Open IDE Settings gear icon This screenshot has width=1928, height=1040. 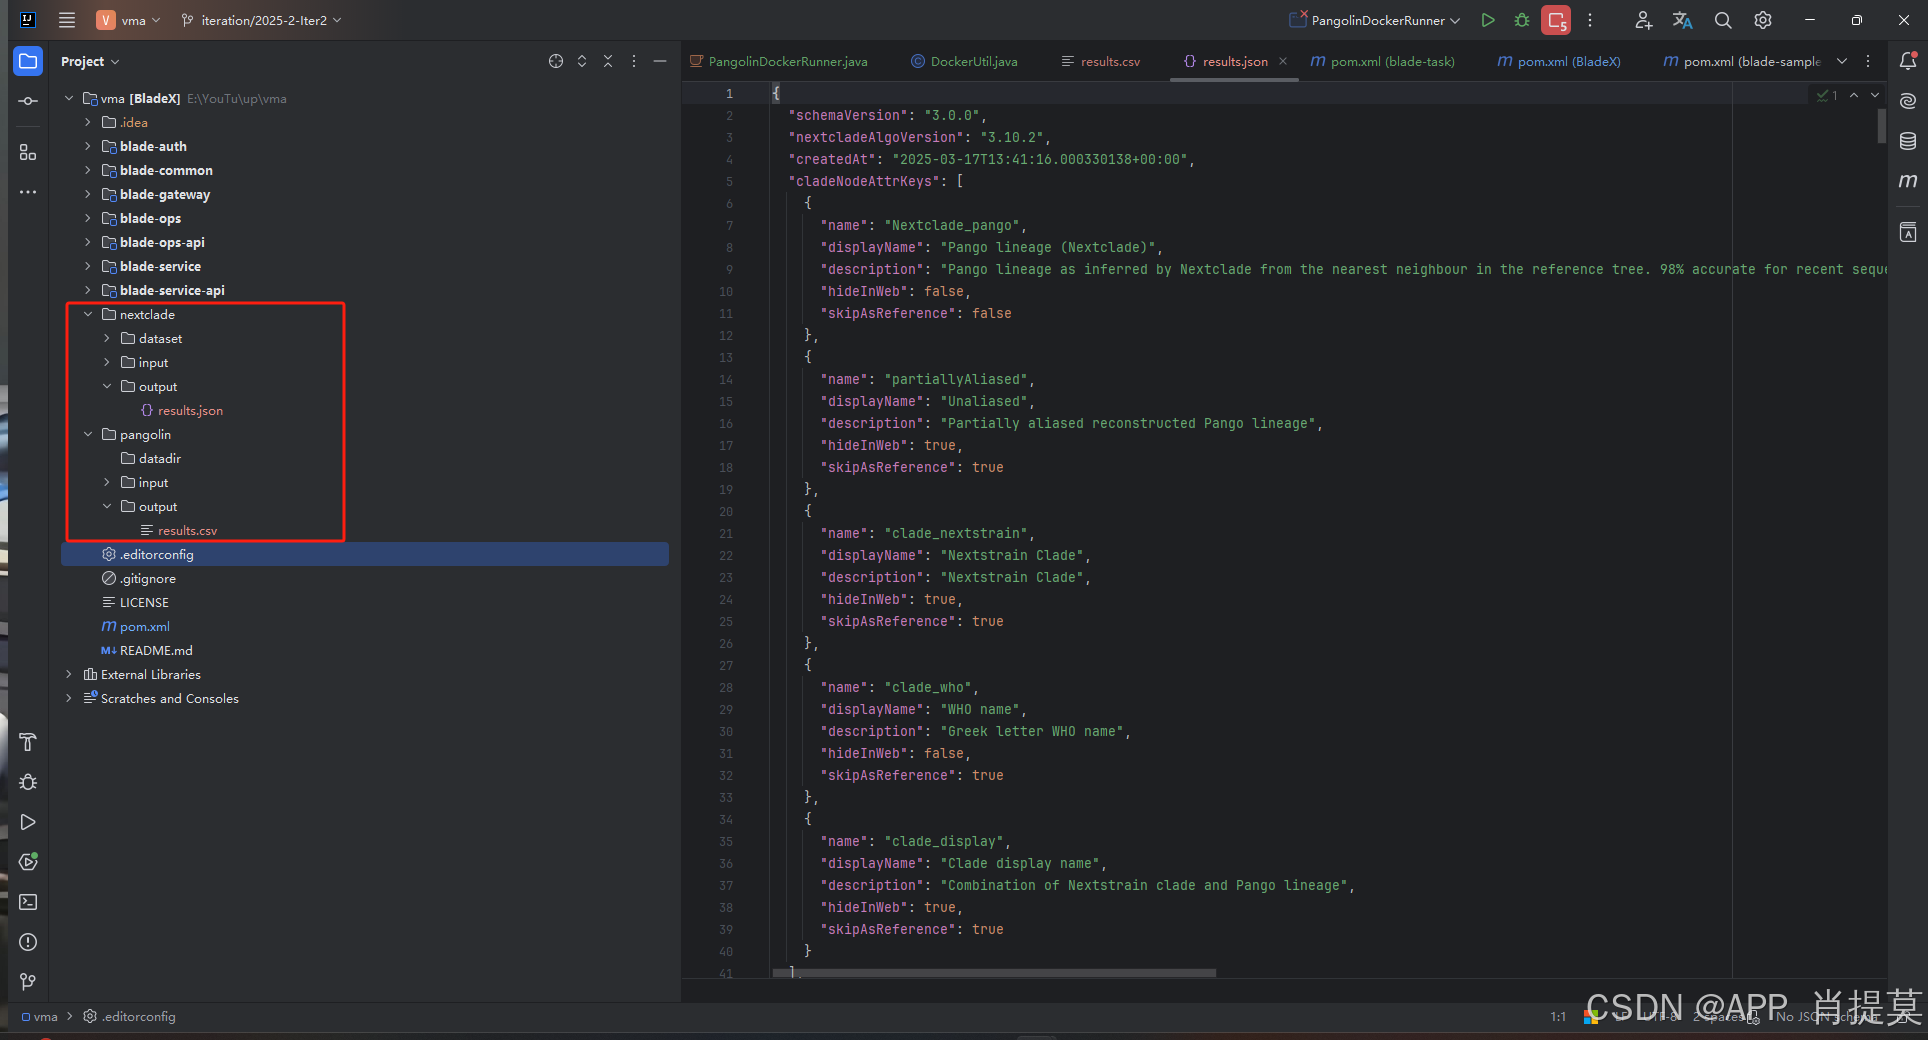(x=1762, y=20)
